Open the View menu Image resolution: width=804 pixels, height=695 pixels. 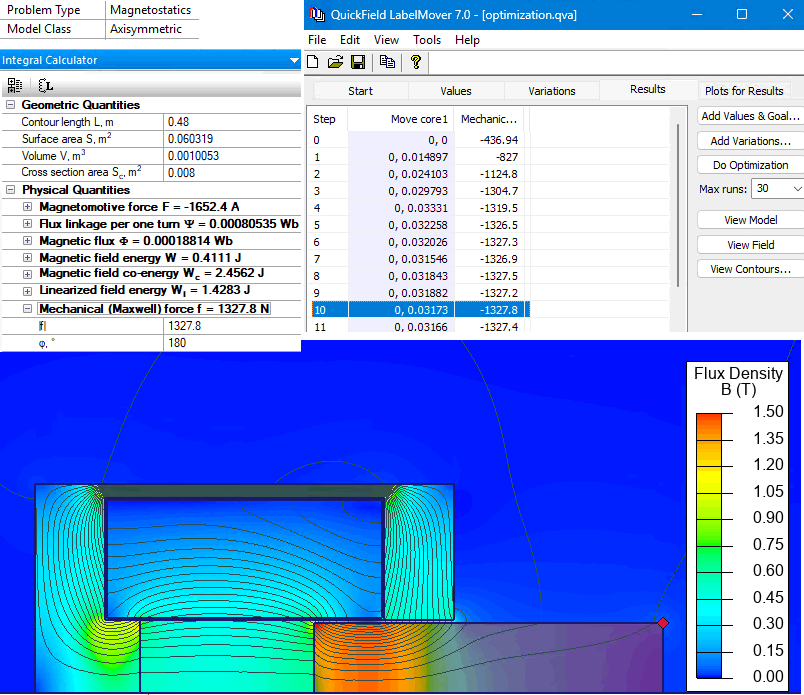(x=386, y=40)
